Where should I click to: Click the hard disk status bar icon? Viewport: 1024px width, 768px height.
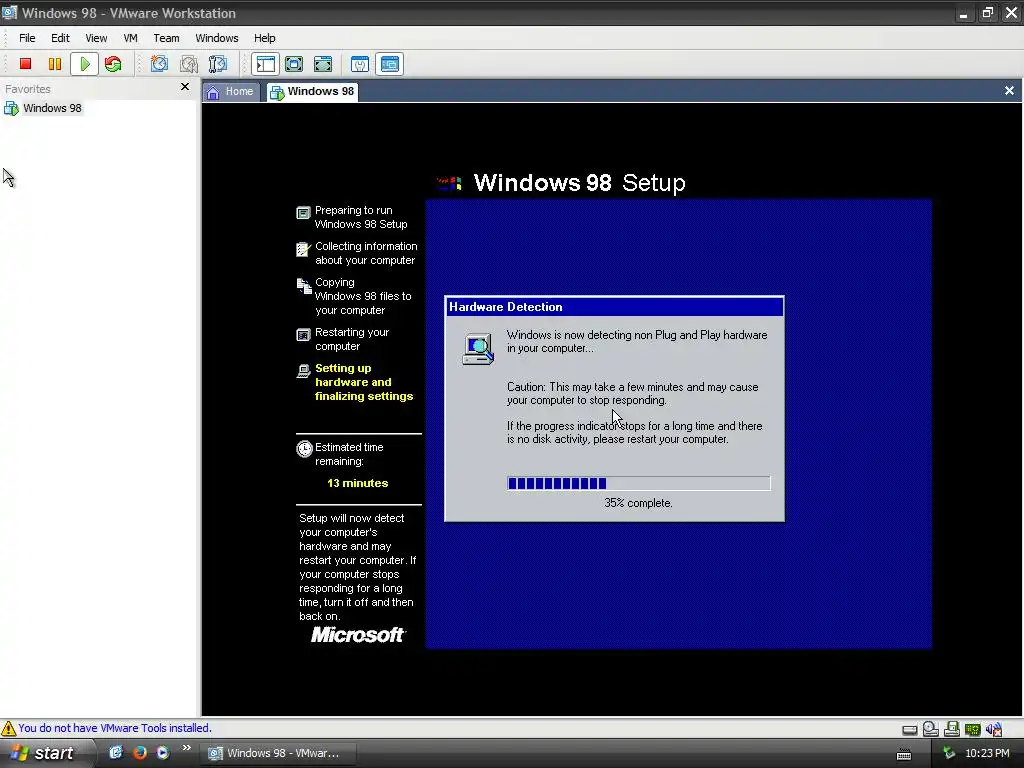click(909, 729)
